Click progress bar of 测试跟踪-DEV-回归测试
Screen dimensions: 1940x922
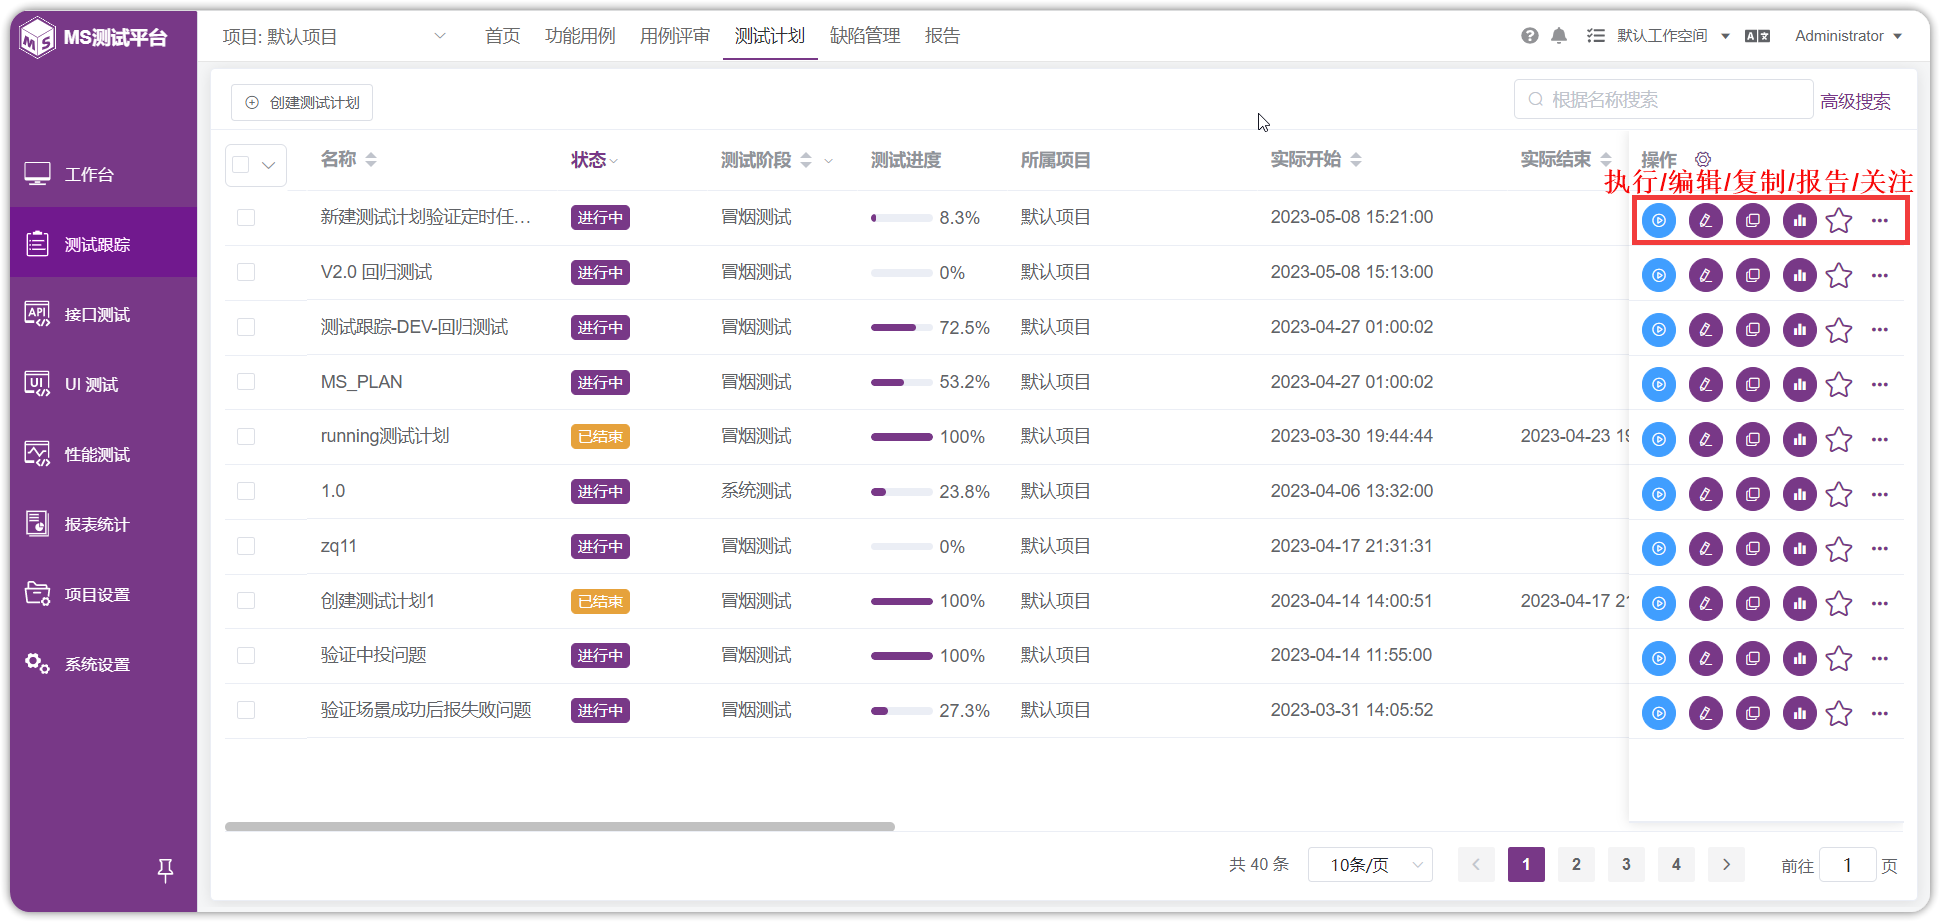[901, 327]
